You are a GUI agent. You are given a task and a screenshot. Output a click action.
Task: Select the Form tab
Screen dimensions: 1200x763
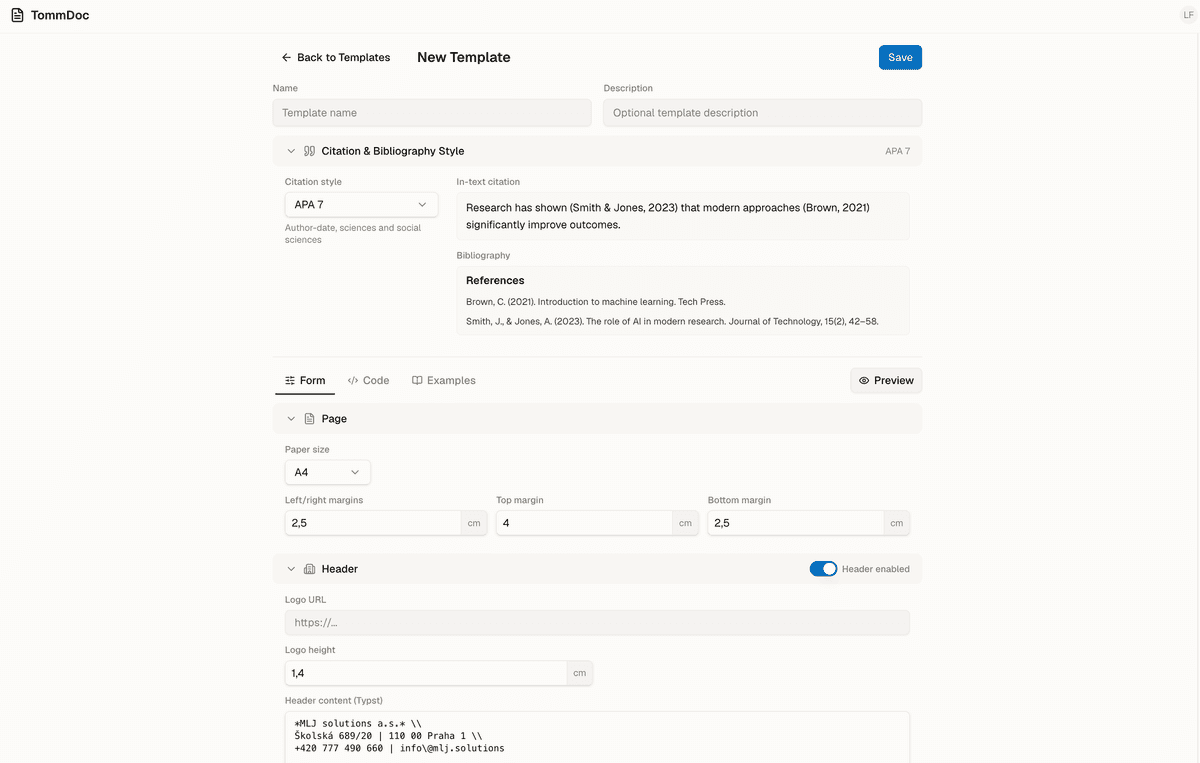coord(305,380)
